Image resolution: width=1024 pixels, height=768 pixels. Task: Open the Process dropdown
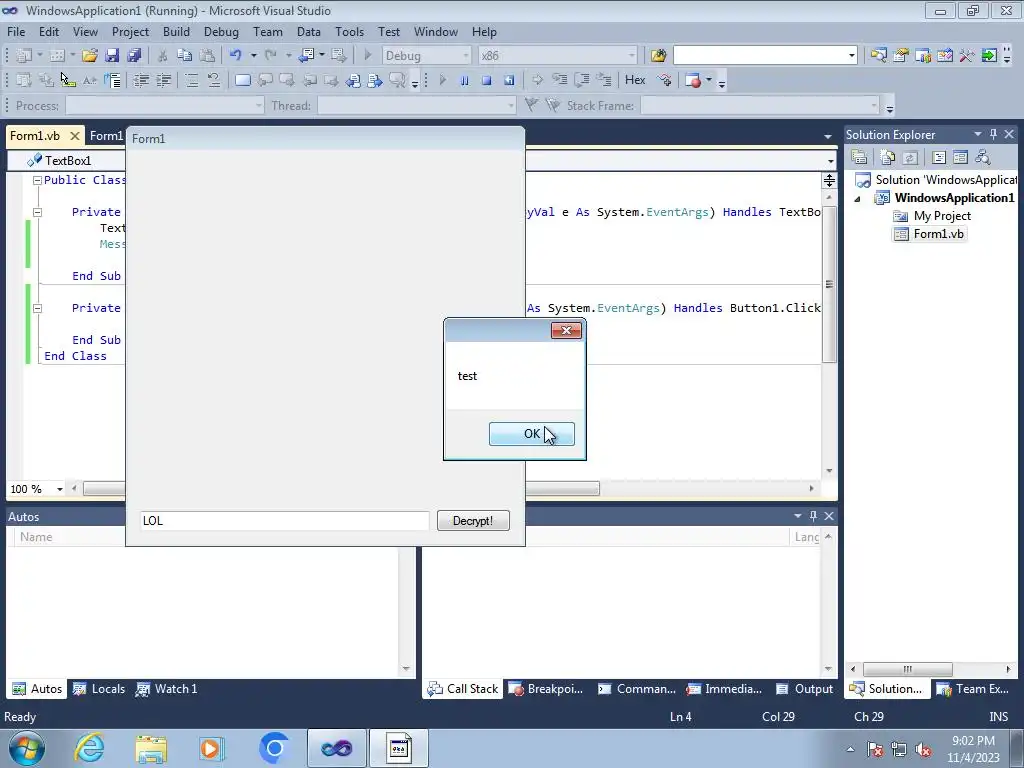(x=165, y=105)
